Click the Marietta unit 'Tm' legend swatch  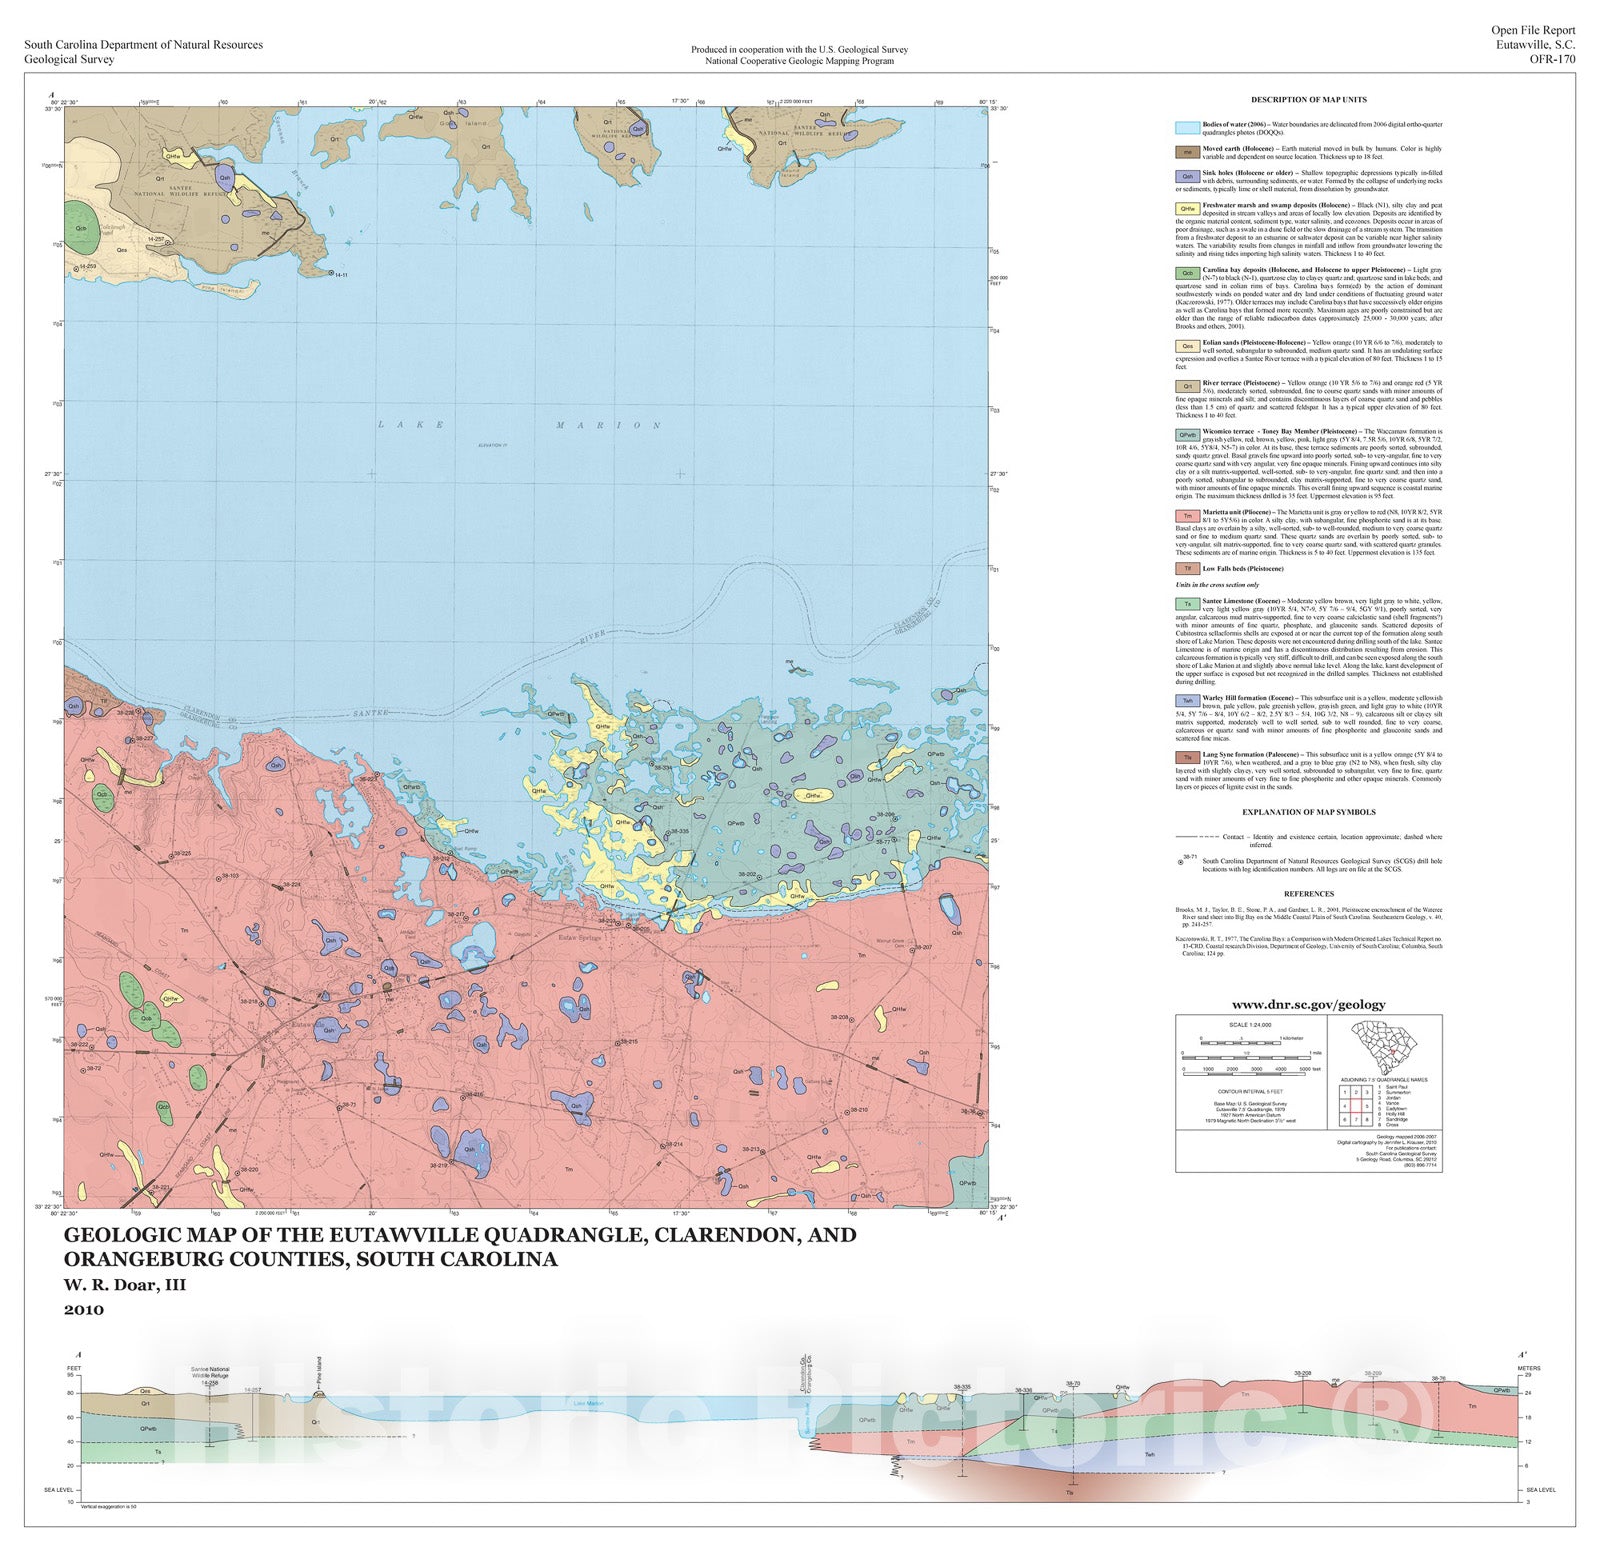(1187, 516)
